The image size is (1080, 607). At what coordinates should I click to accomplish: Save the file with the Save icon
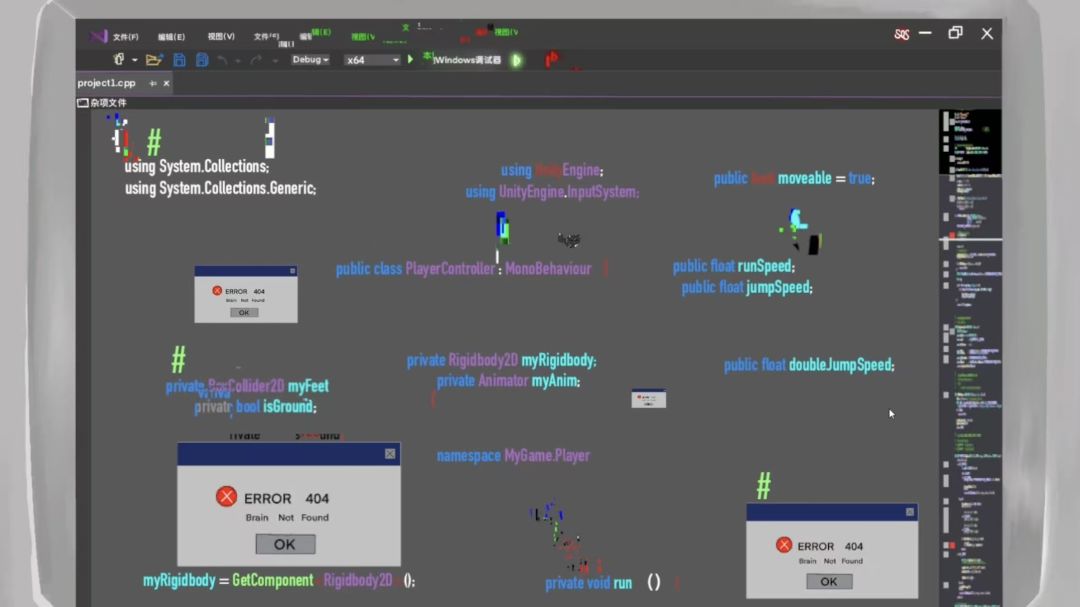click(x=179, y=60)
